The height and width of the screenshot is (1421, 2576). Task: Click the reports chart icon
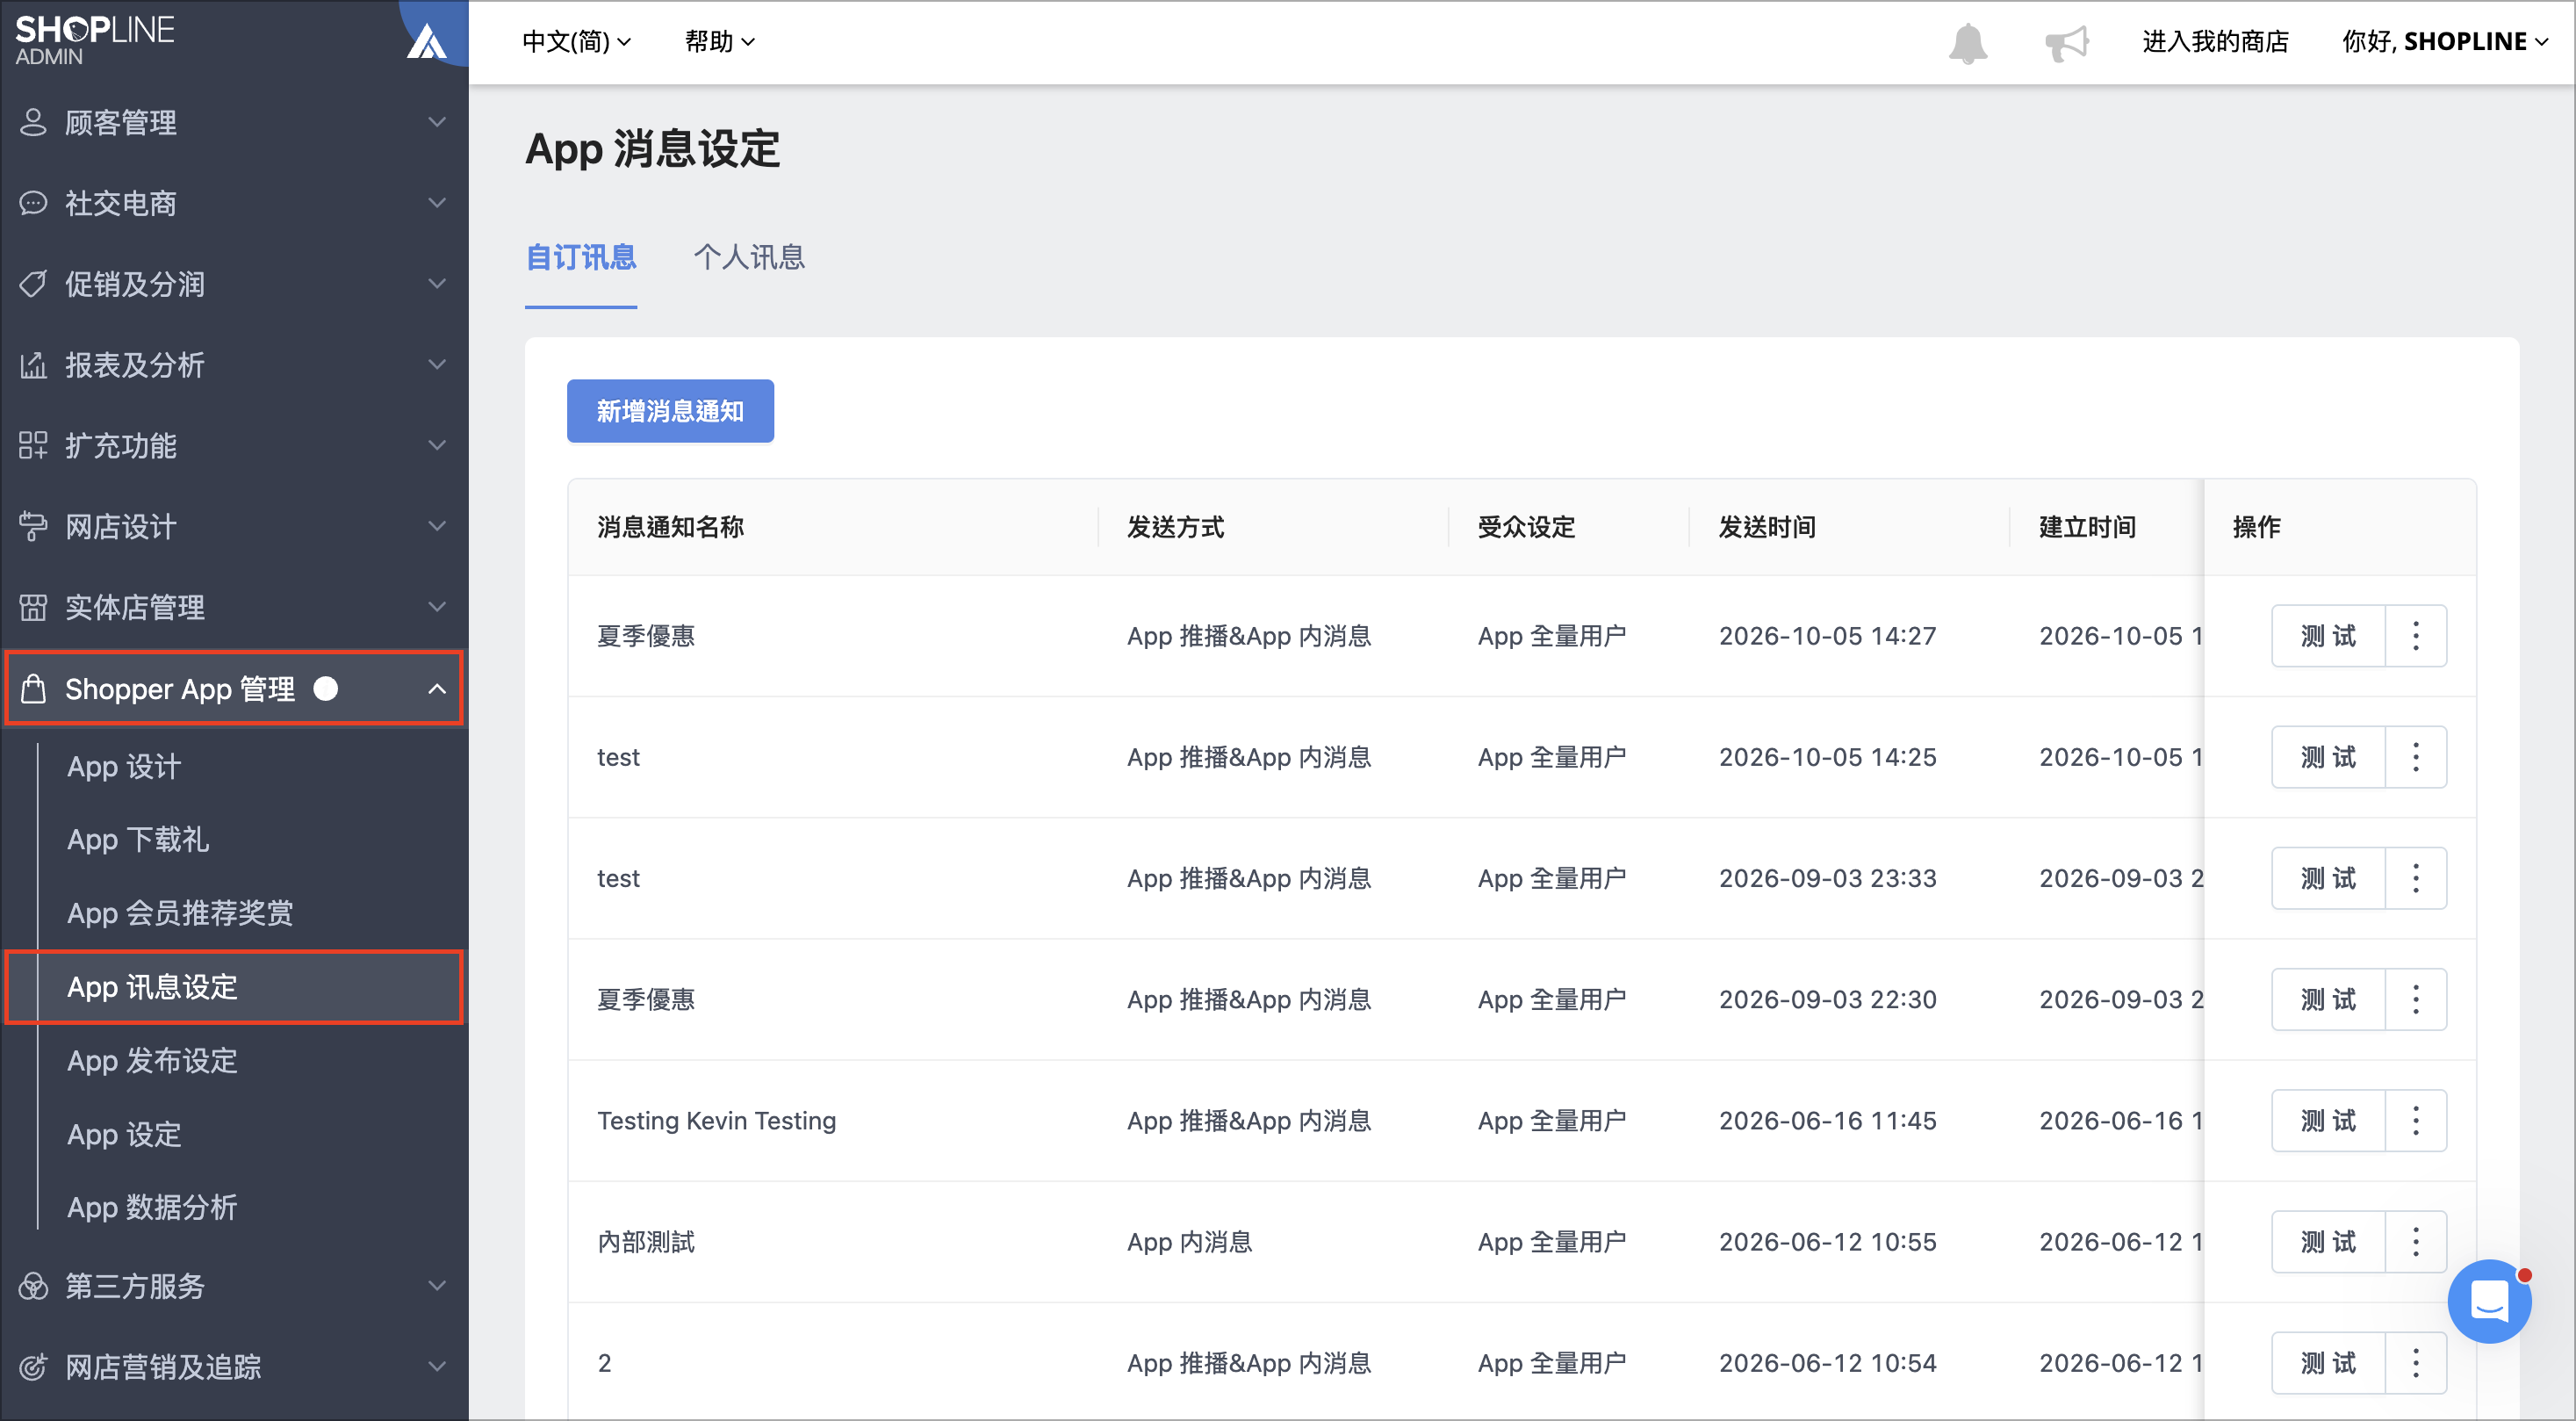click(33, 365)
